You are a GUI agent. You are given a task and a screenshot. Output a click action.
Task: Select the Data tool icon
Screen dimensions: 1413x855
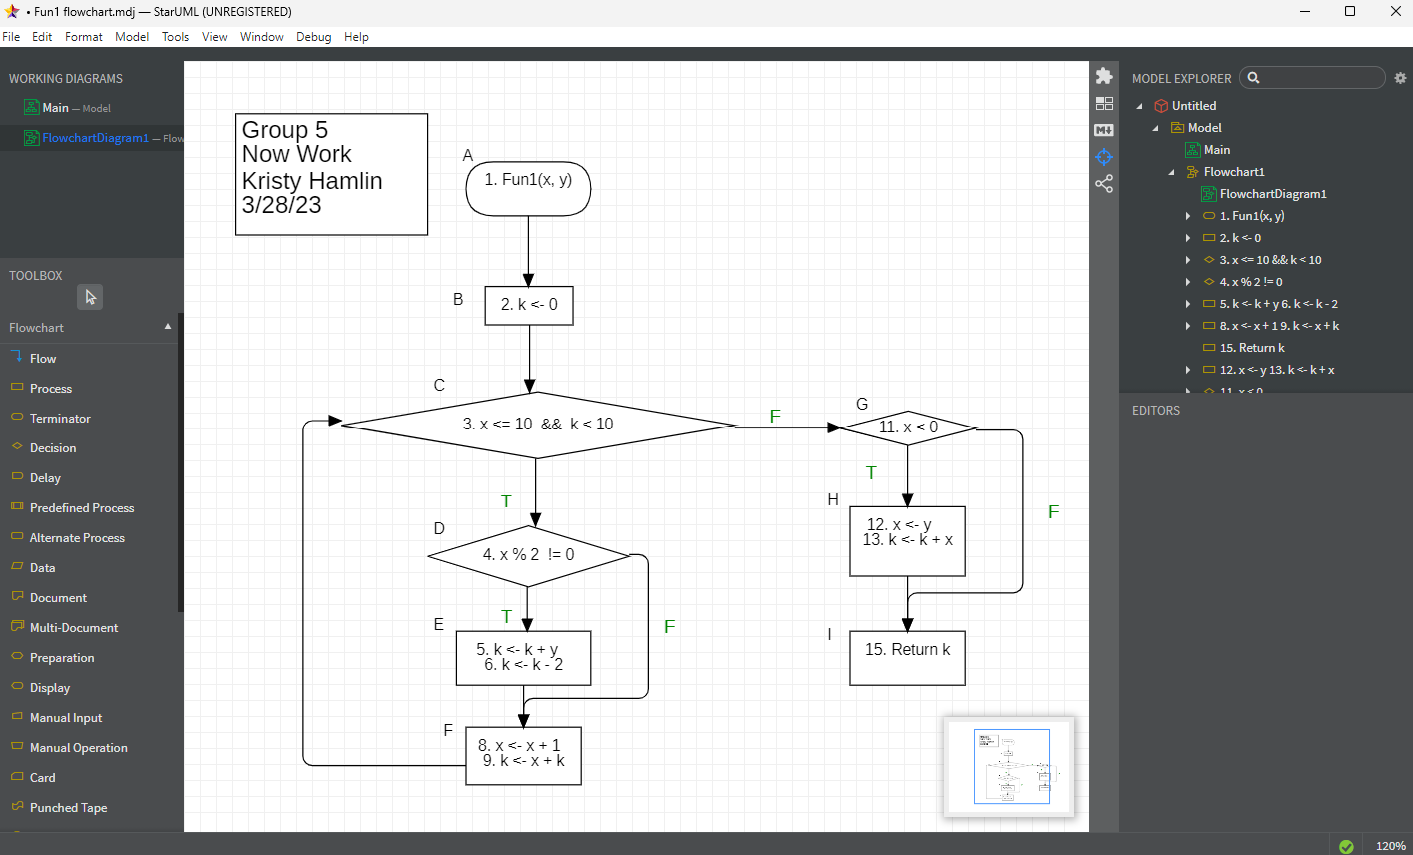click(17, 566)
